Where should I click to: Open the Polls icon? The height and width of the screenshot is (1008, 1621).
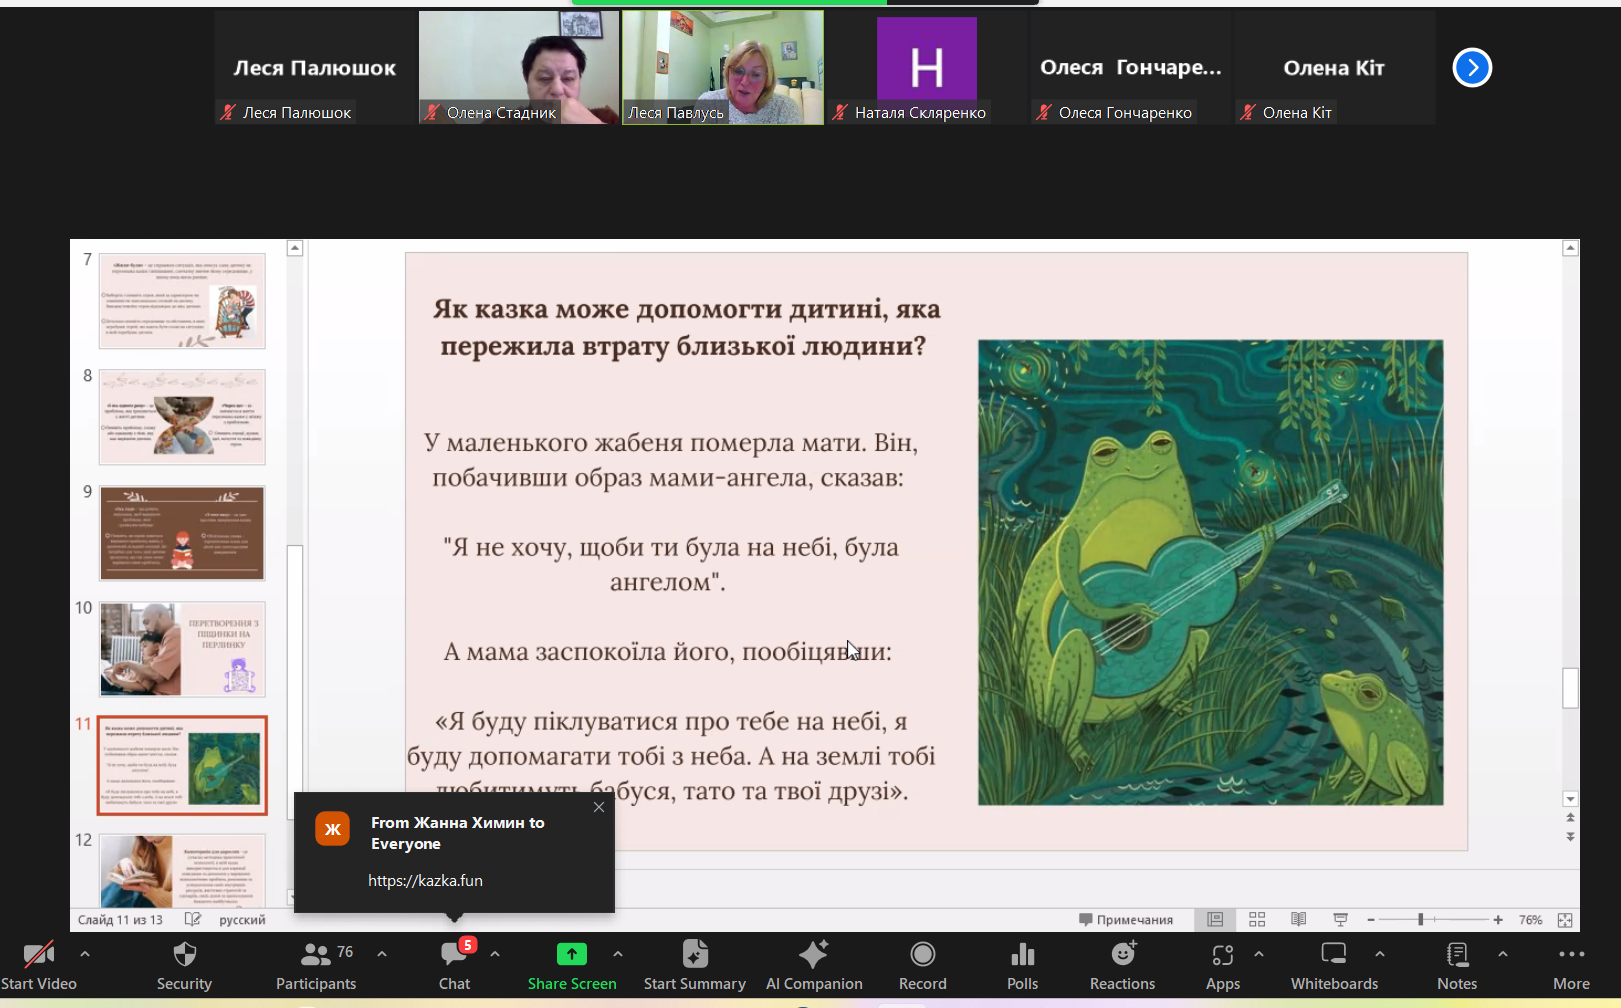1022,965
